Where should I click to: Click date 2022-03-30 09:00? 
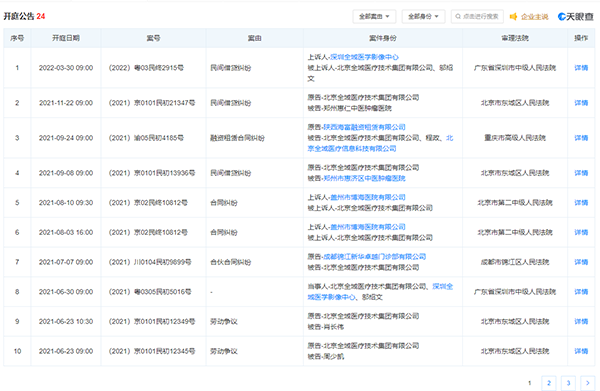pyautogui.click(x=66, y=68)
